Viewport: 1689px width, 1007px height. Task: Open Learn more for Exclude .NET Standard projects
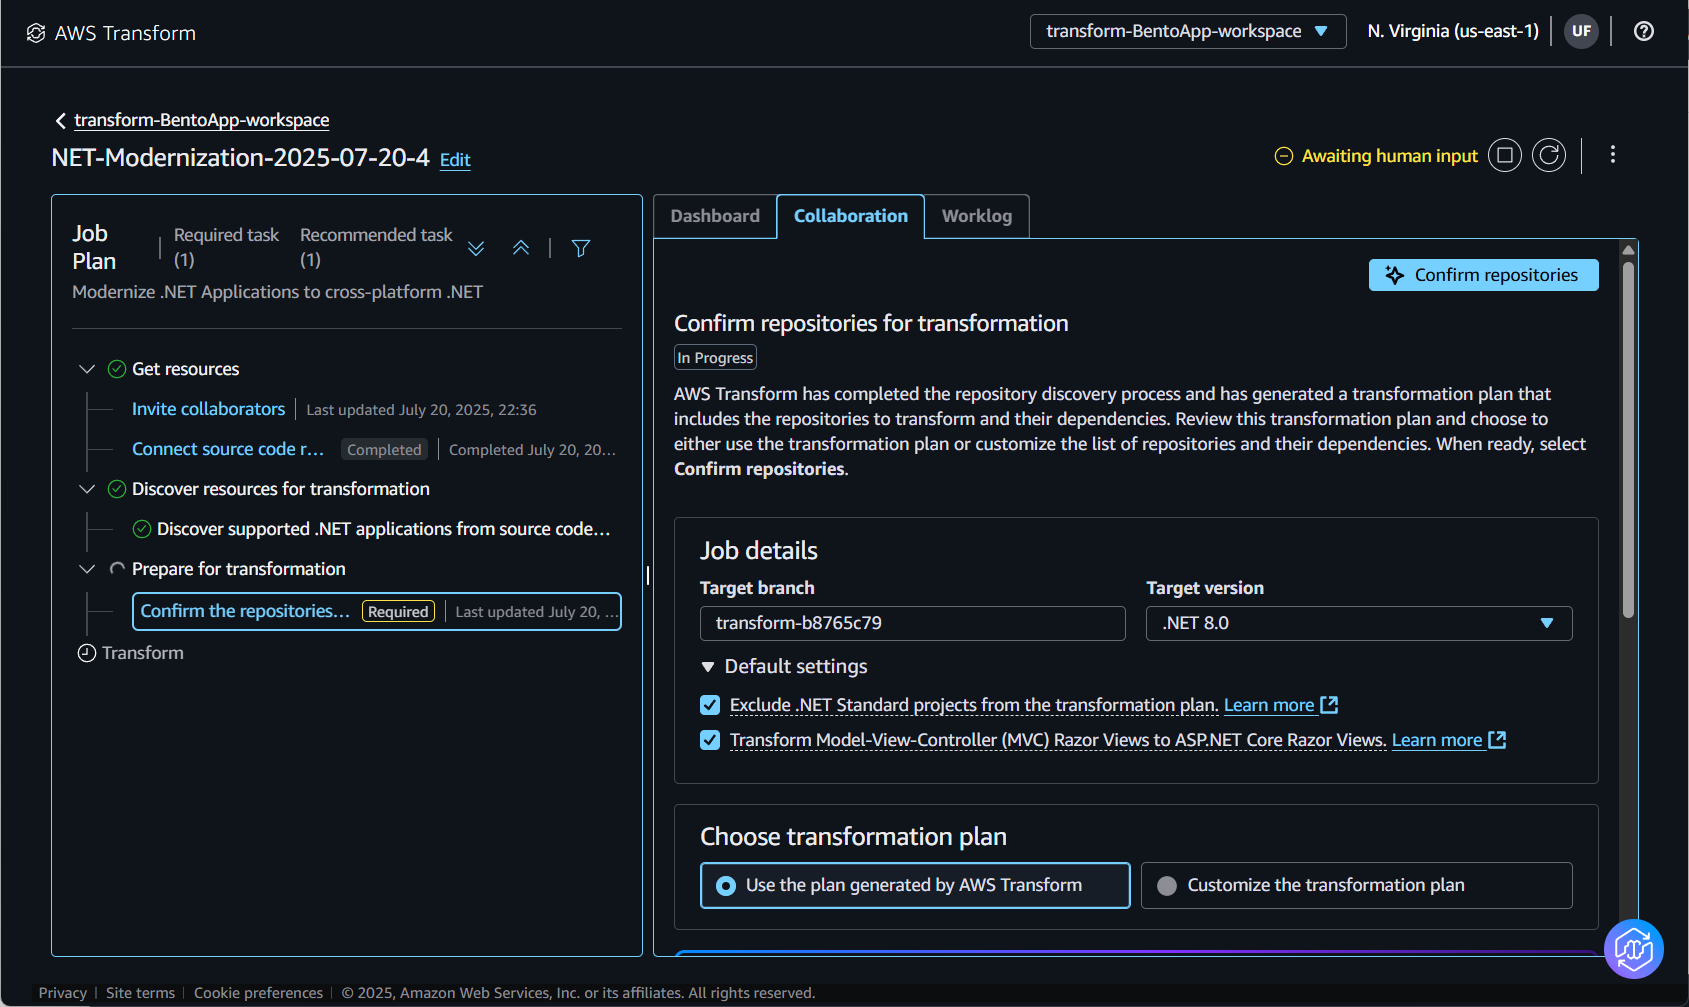tap(1269, 705)
